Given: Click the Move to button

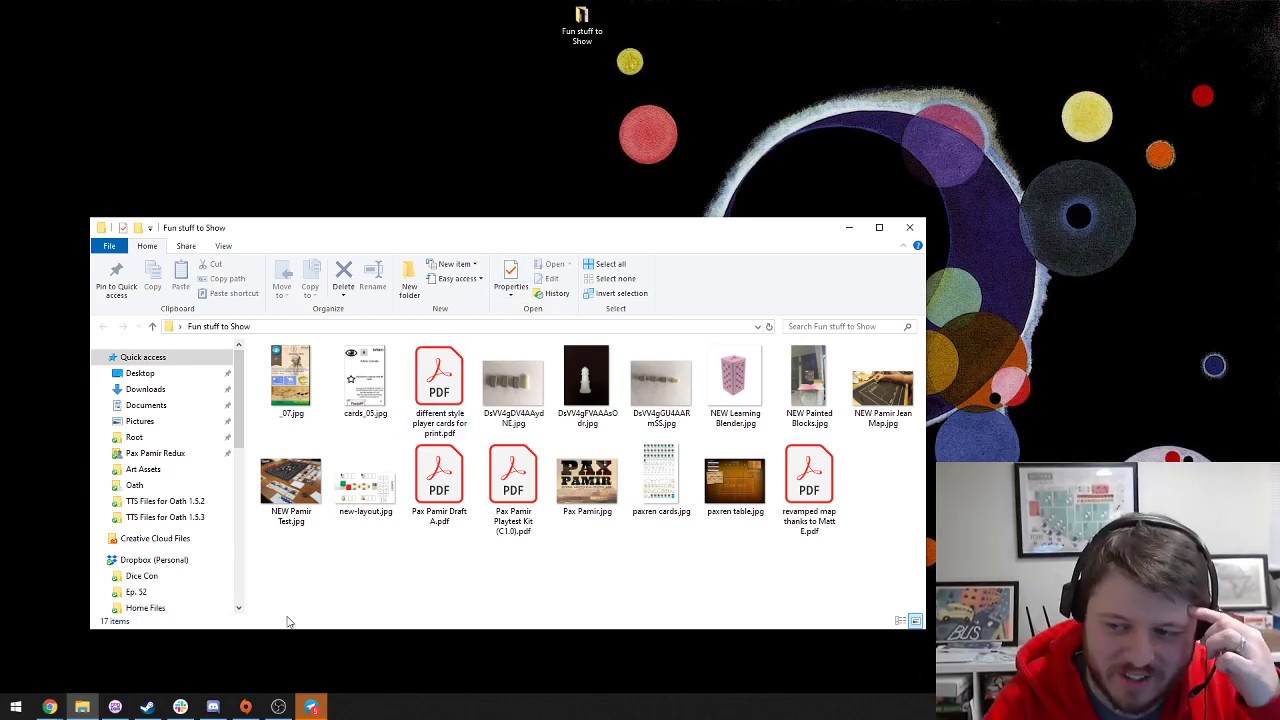Looking at the screenshot, I should pyautogui.click(x=282, y=279).
